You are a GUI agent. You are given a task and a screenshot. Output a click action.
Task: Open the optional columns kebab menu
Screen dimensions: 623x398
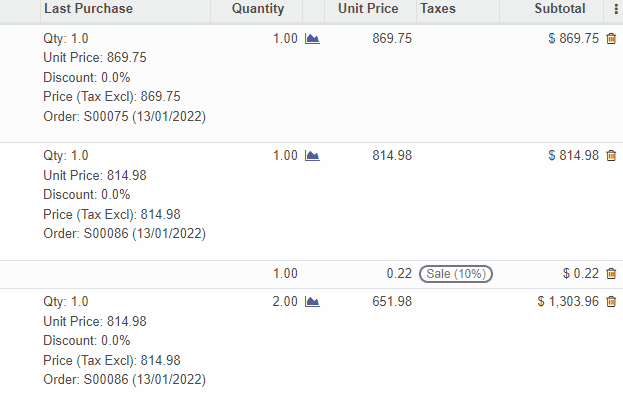point(616,9)
